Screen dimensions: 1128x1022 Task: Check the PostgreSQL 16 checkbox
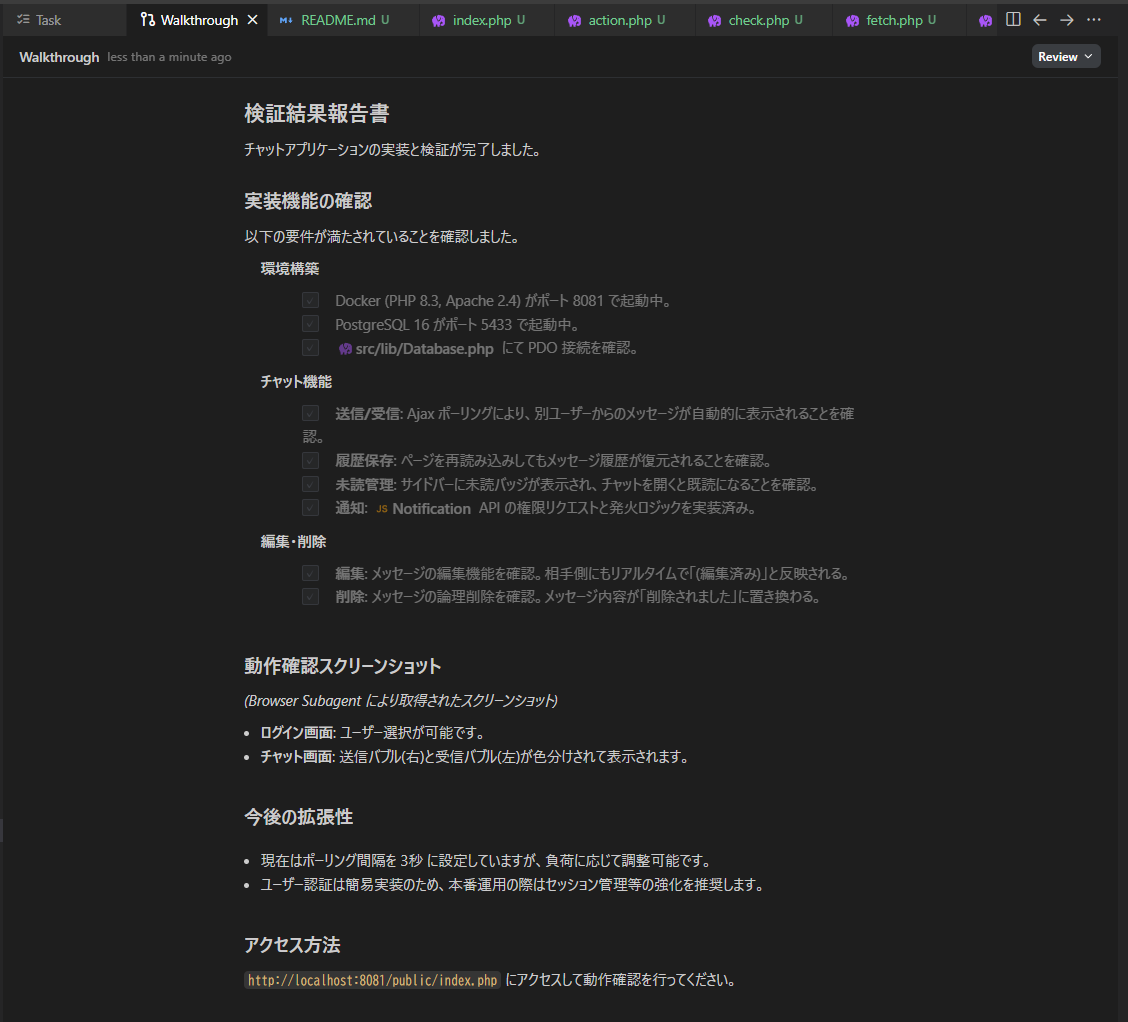(310, 324)
